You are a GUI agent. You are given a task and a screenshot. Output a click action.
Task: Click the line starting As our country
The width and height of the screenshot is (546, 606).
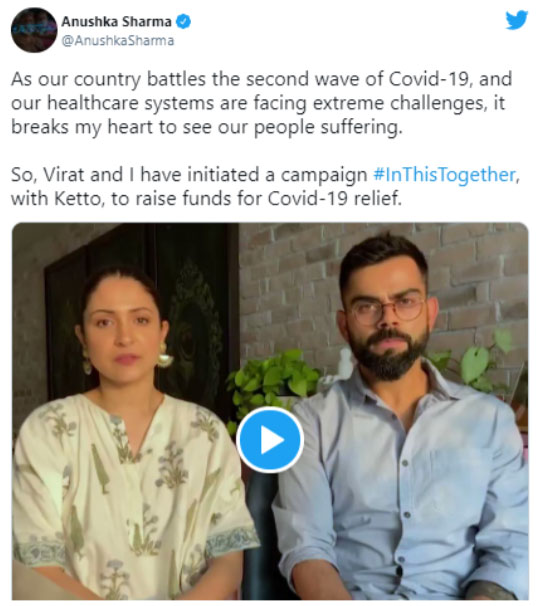coord(262,79)
